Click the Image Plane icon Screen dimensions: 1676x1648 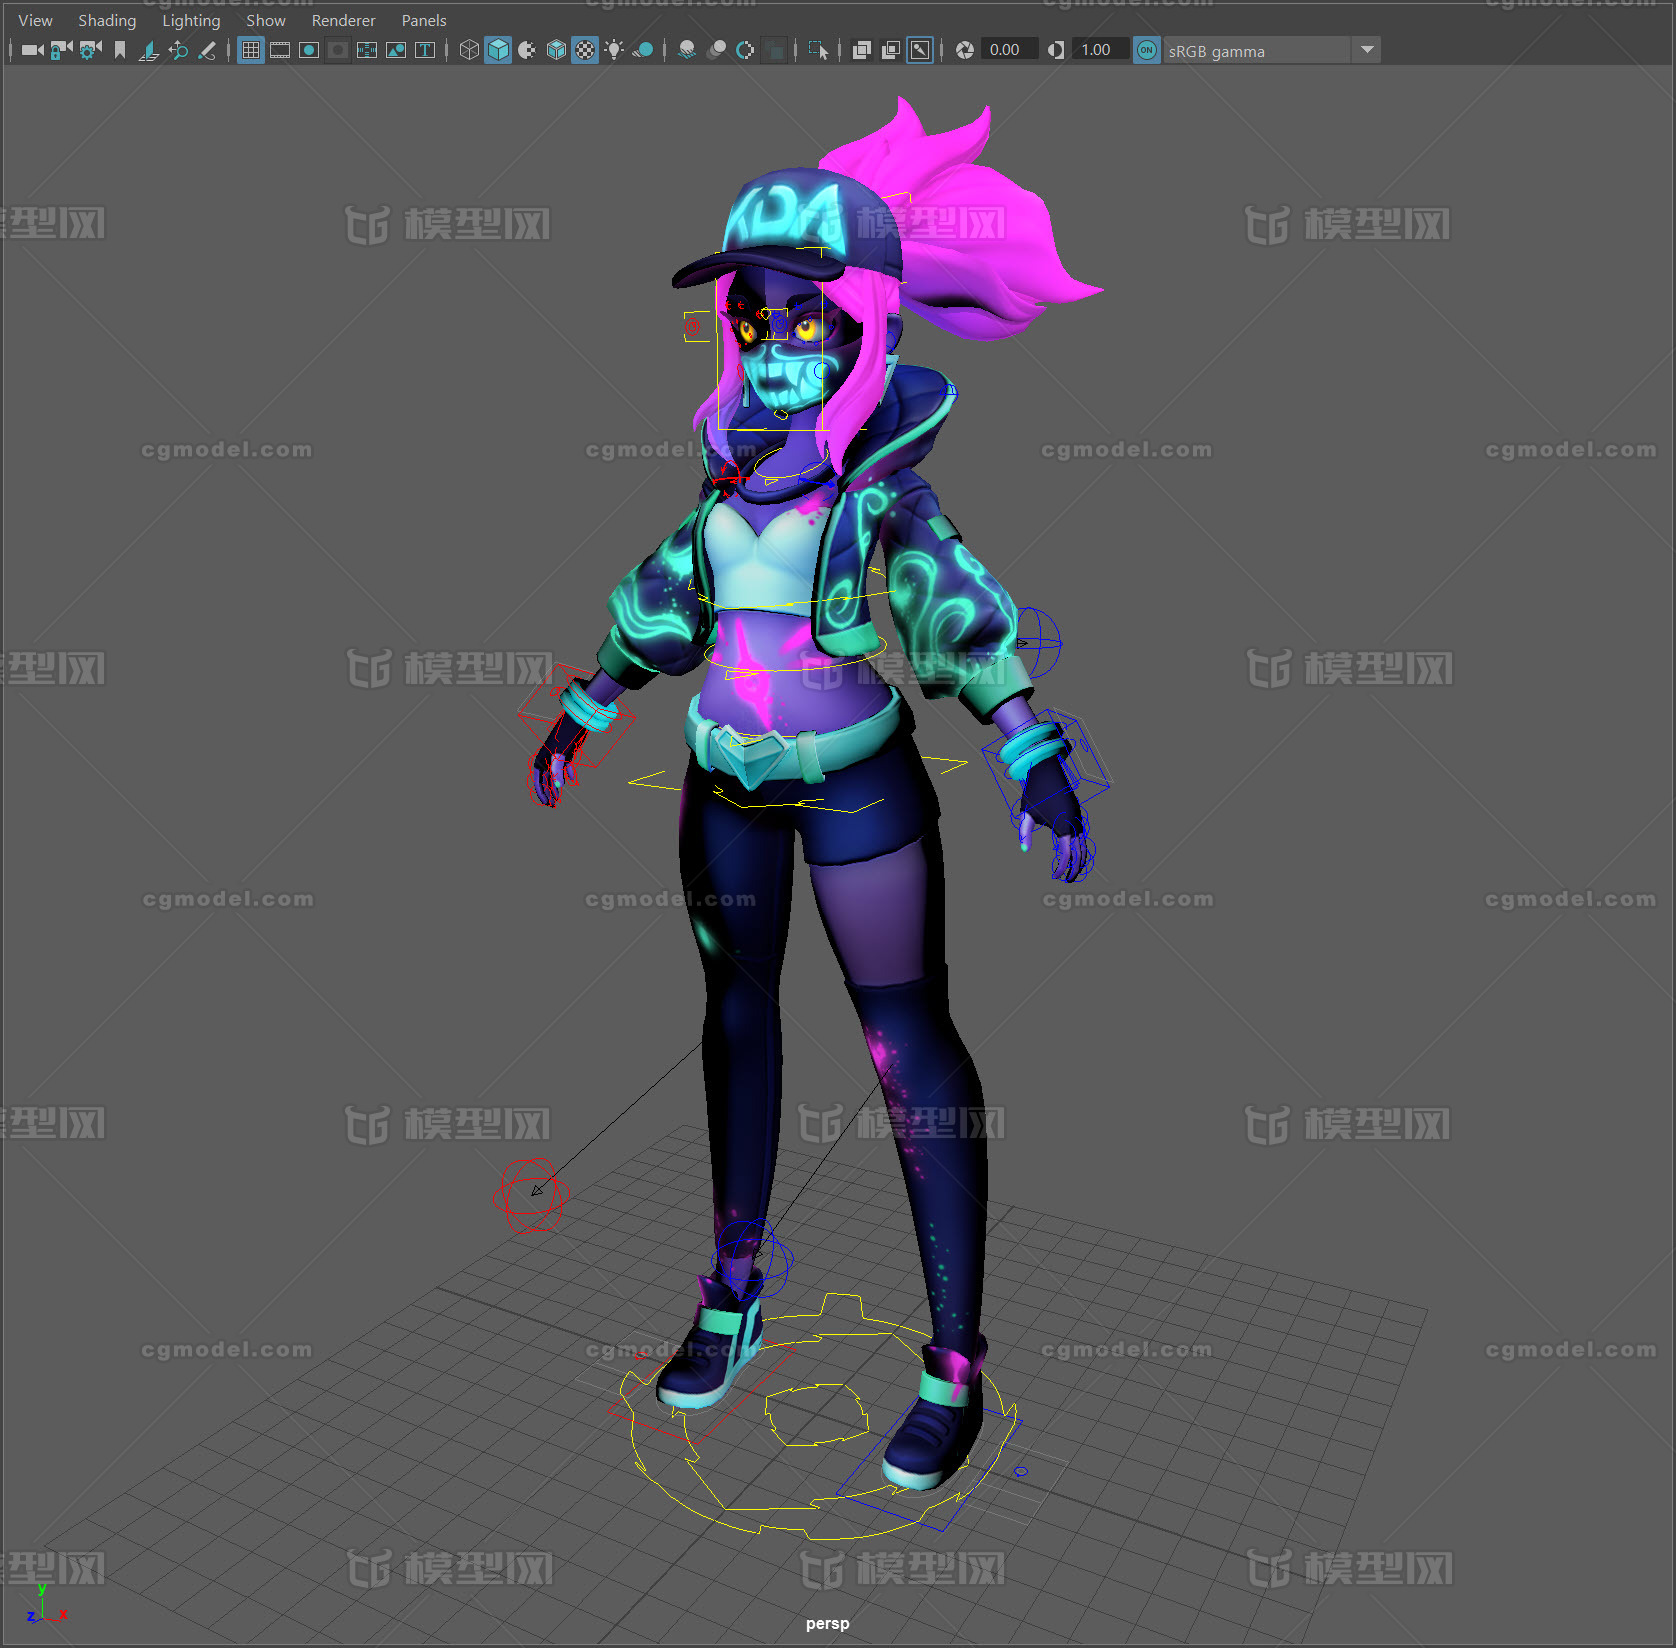[149, 50]
